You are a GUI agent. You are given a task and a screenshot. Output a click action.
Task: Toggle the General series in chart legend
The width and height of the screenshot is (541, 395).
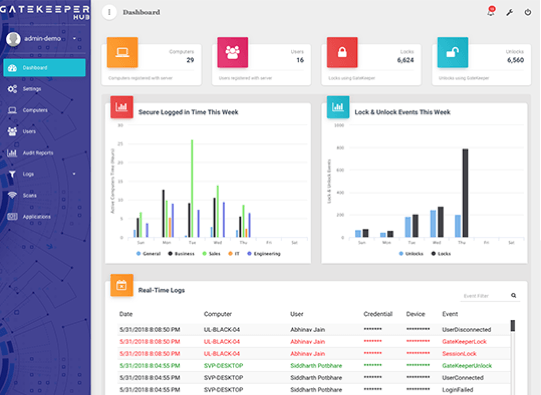click(148, 254)
